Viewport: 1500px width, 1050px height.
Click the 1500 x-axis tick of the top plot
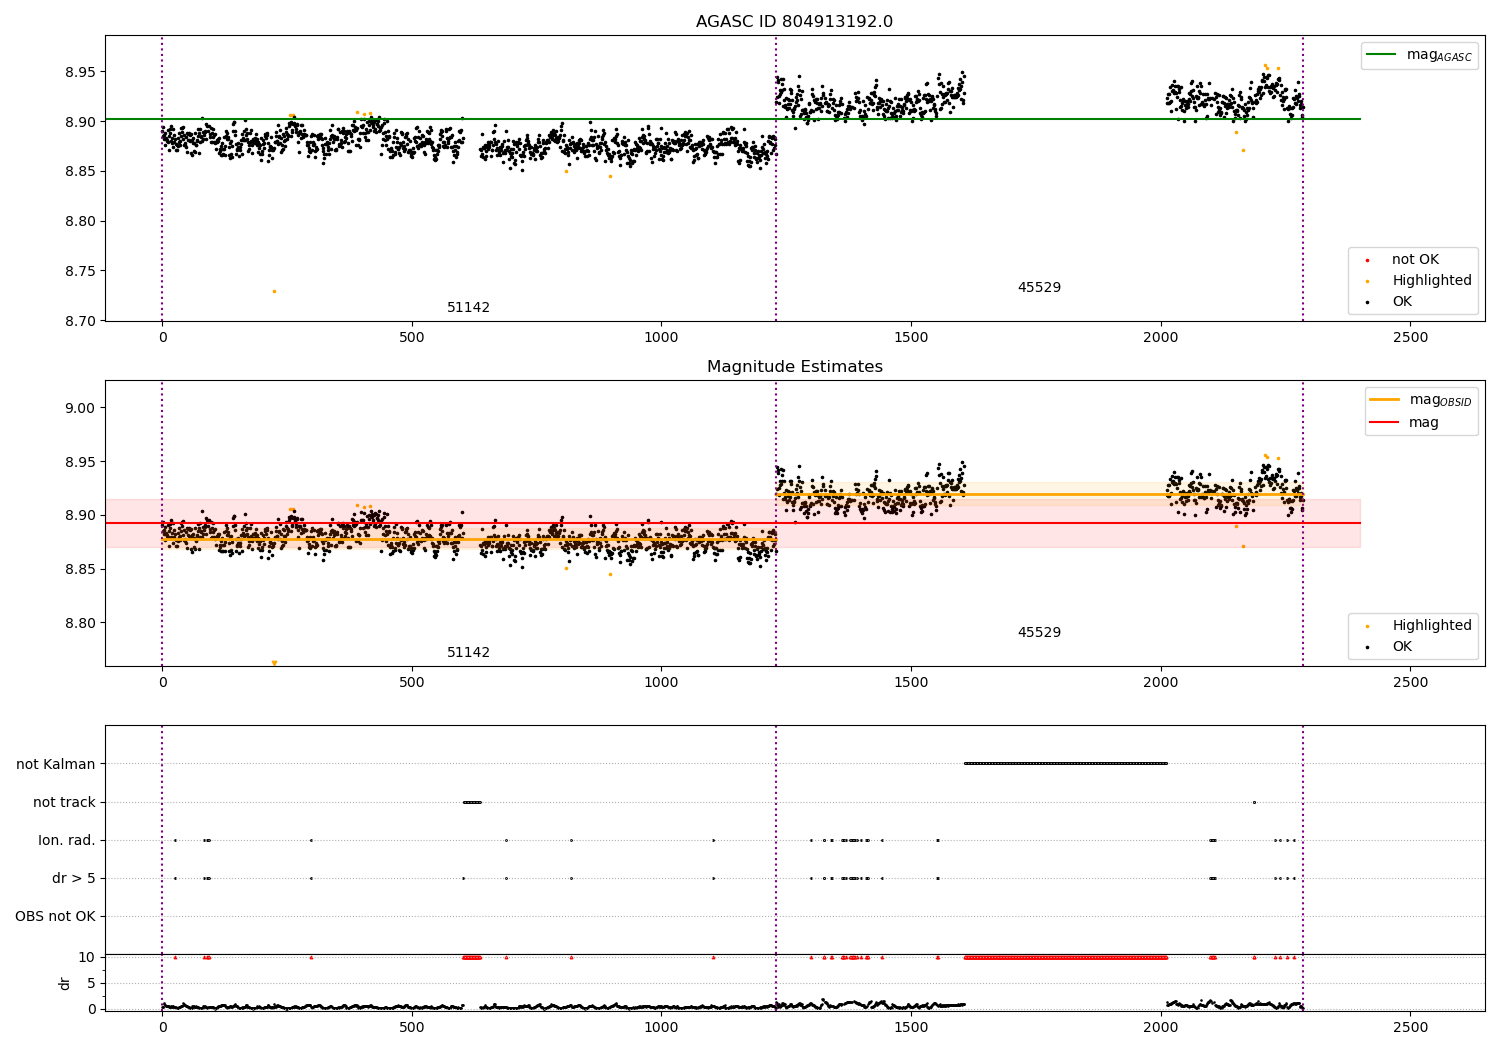tap(911, 338)
